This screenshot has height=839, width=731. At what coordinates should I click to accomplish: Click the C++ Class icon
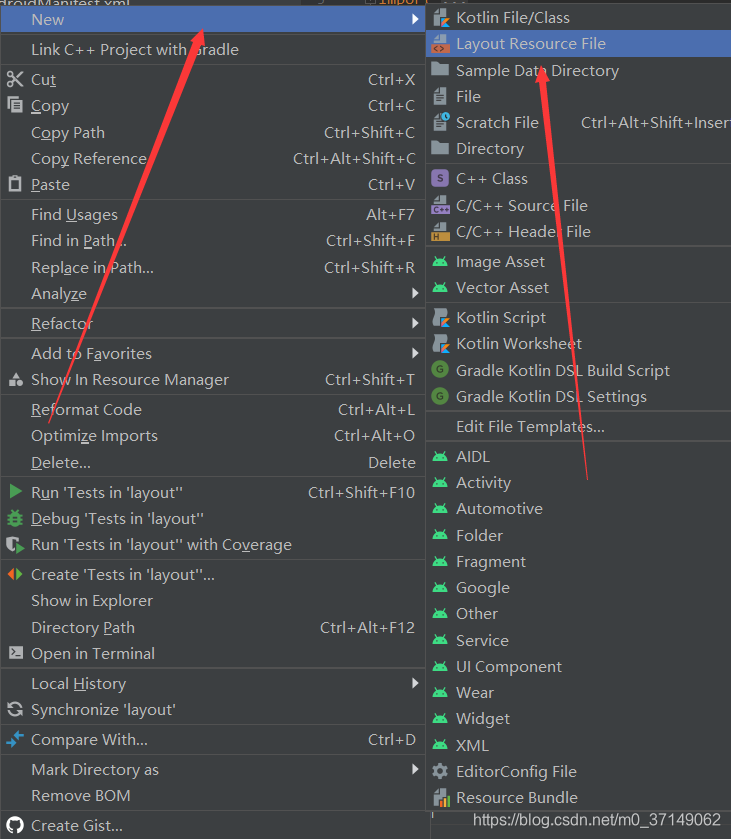coord(440,178)
